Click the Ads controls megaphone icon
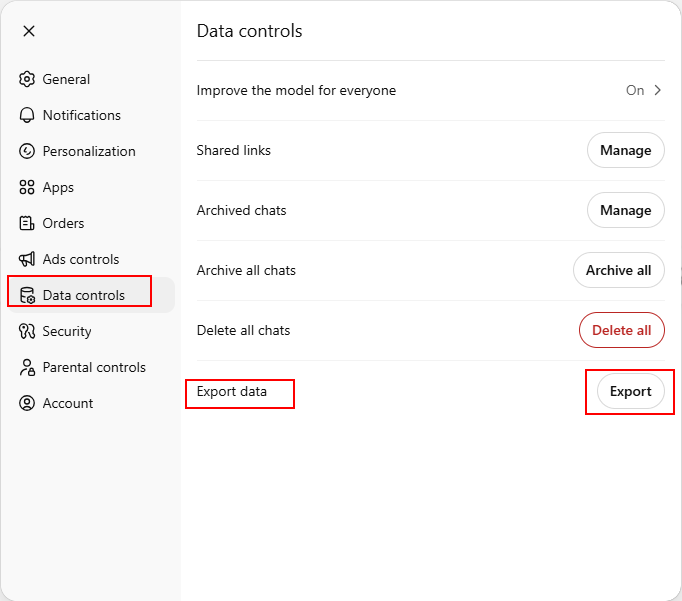682x601 pixels. (x=27, y=259)
